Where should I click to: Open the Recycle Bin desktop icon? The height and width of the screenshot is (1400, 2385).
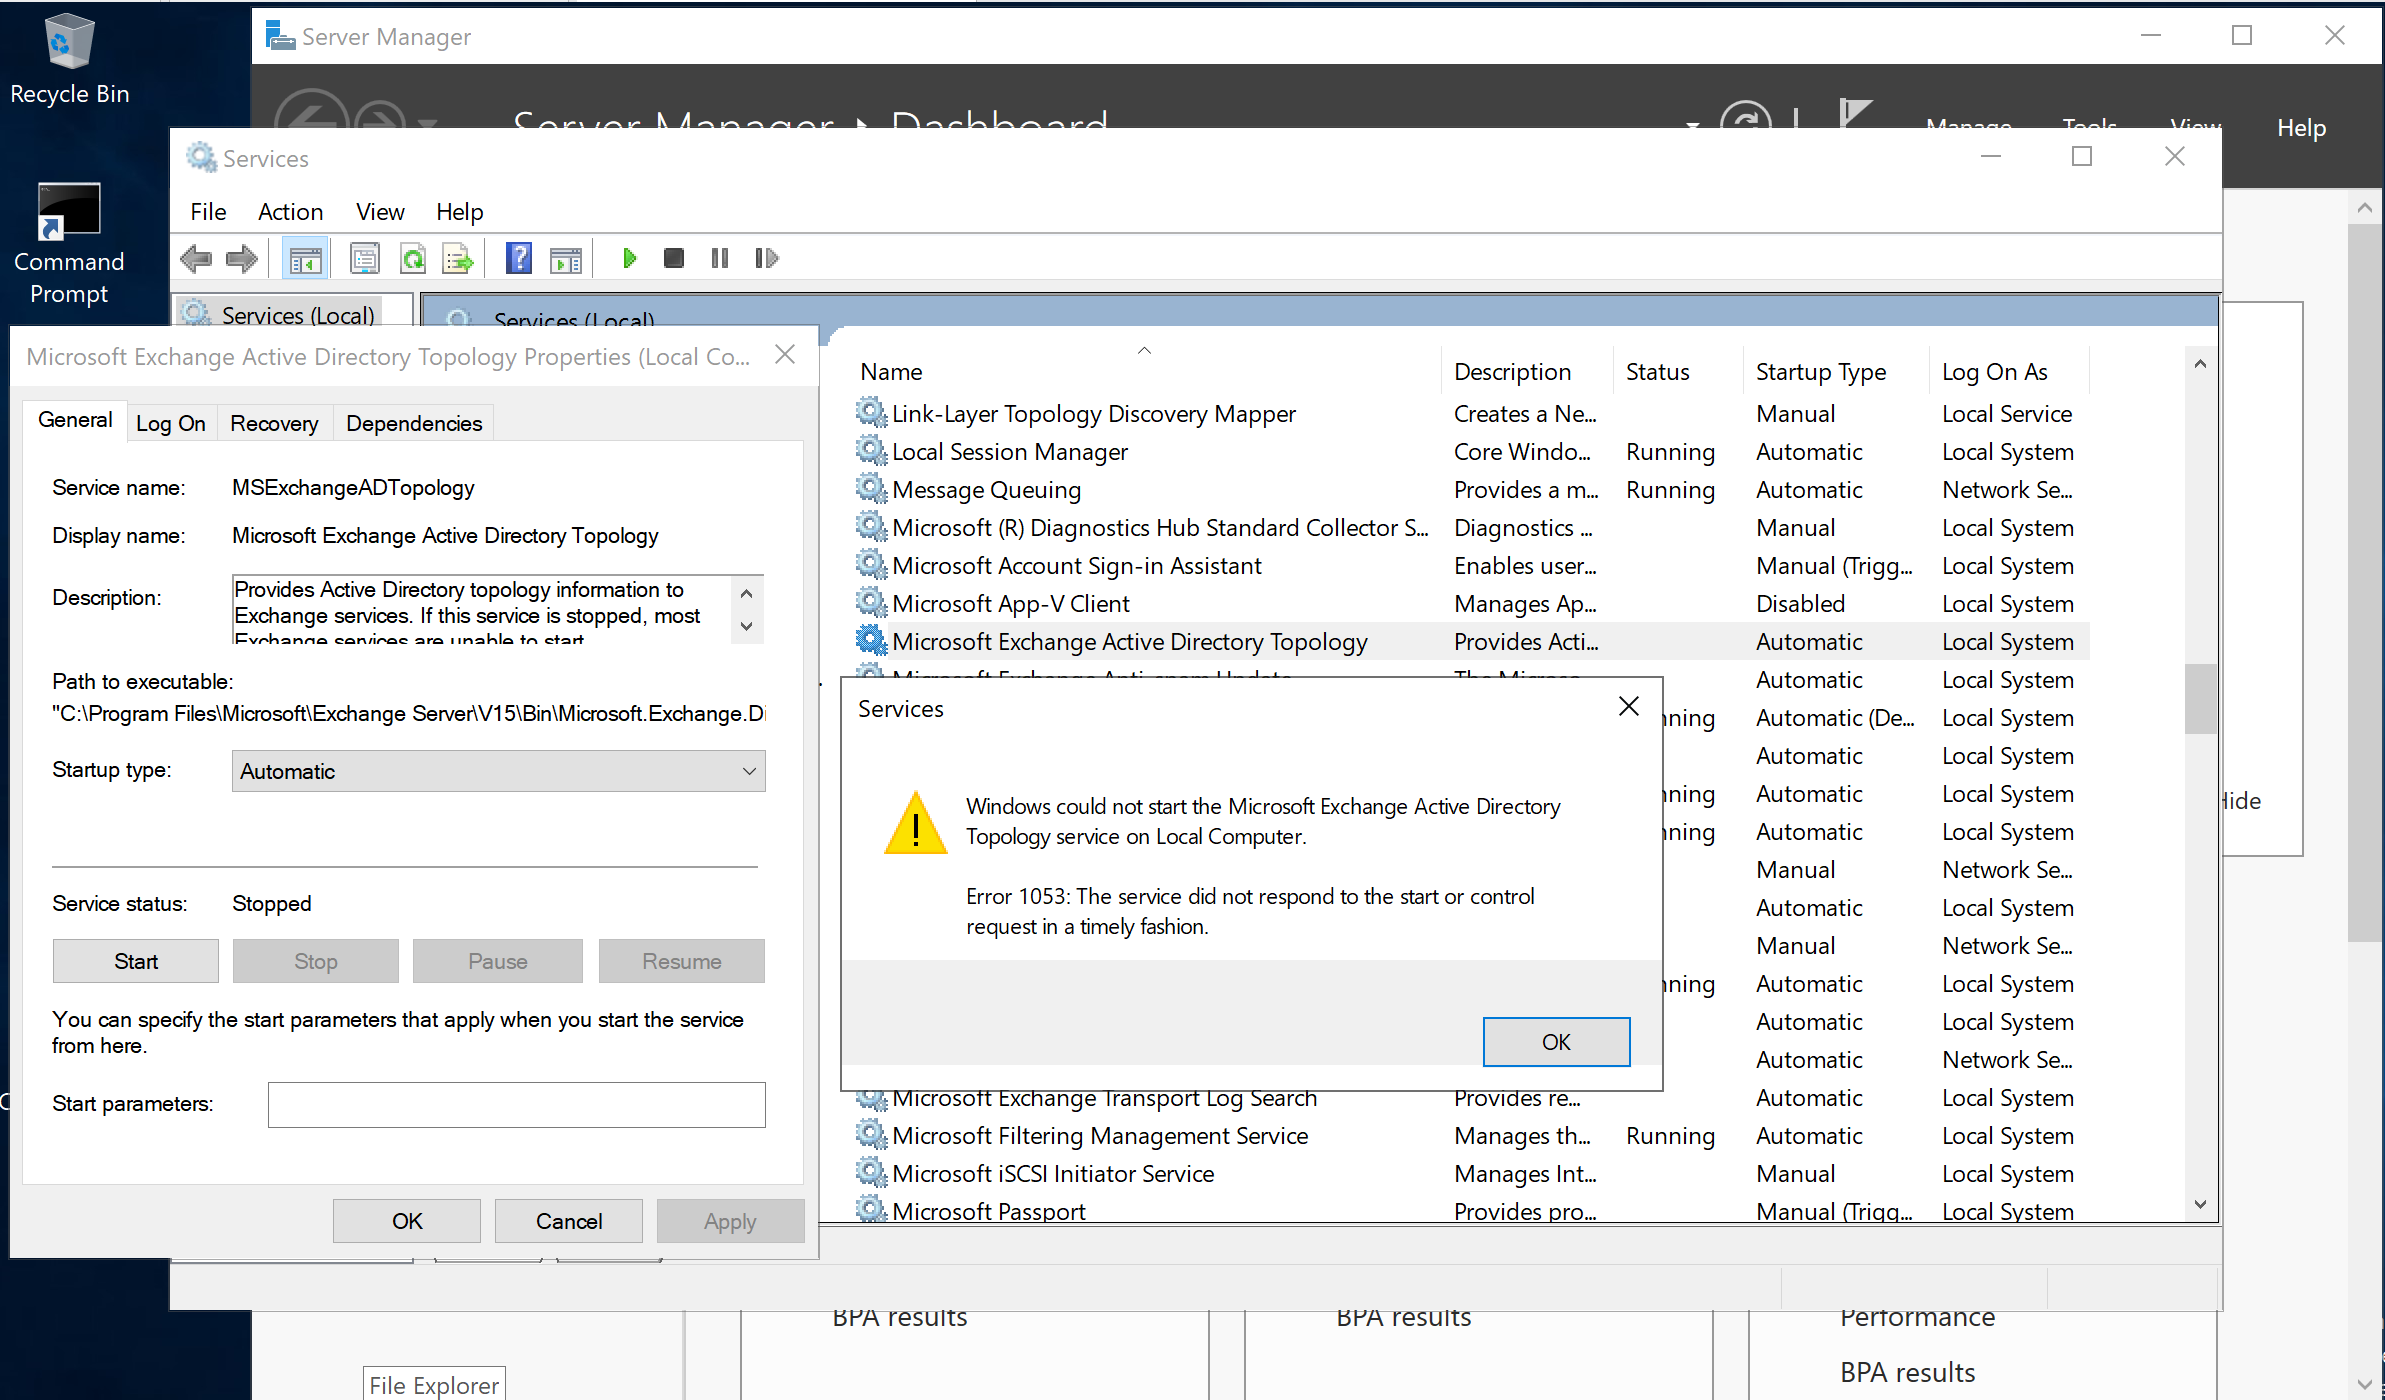(69, 60)
